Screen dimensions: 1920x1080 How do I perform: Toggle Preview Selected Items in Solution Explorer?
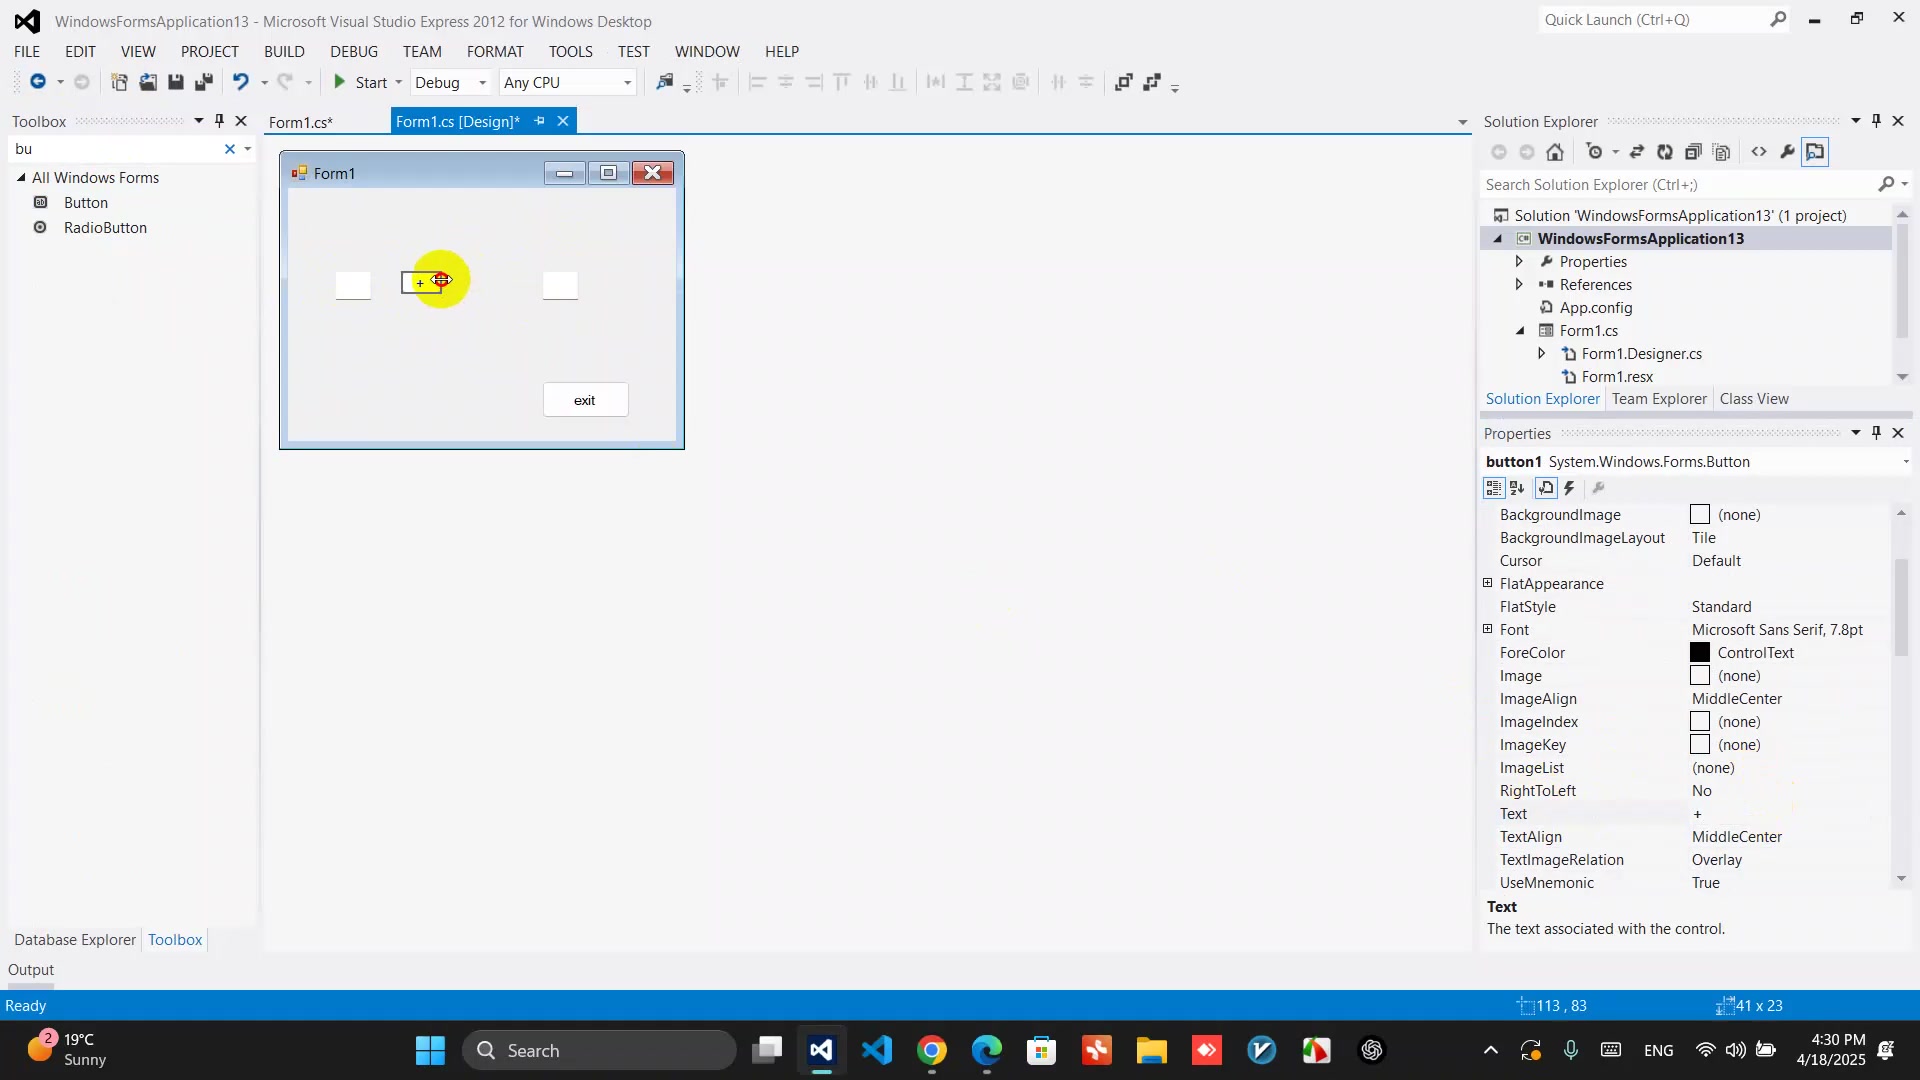coord(1815,152)
